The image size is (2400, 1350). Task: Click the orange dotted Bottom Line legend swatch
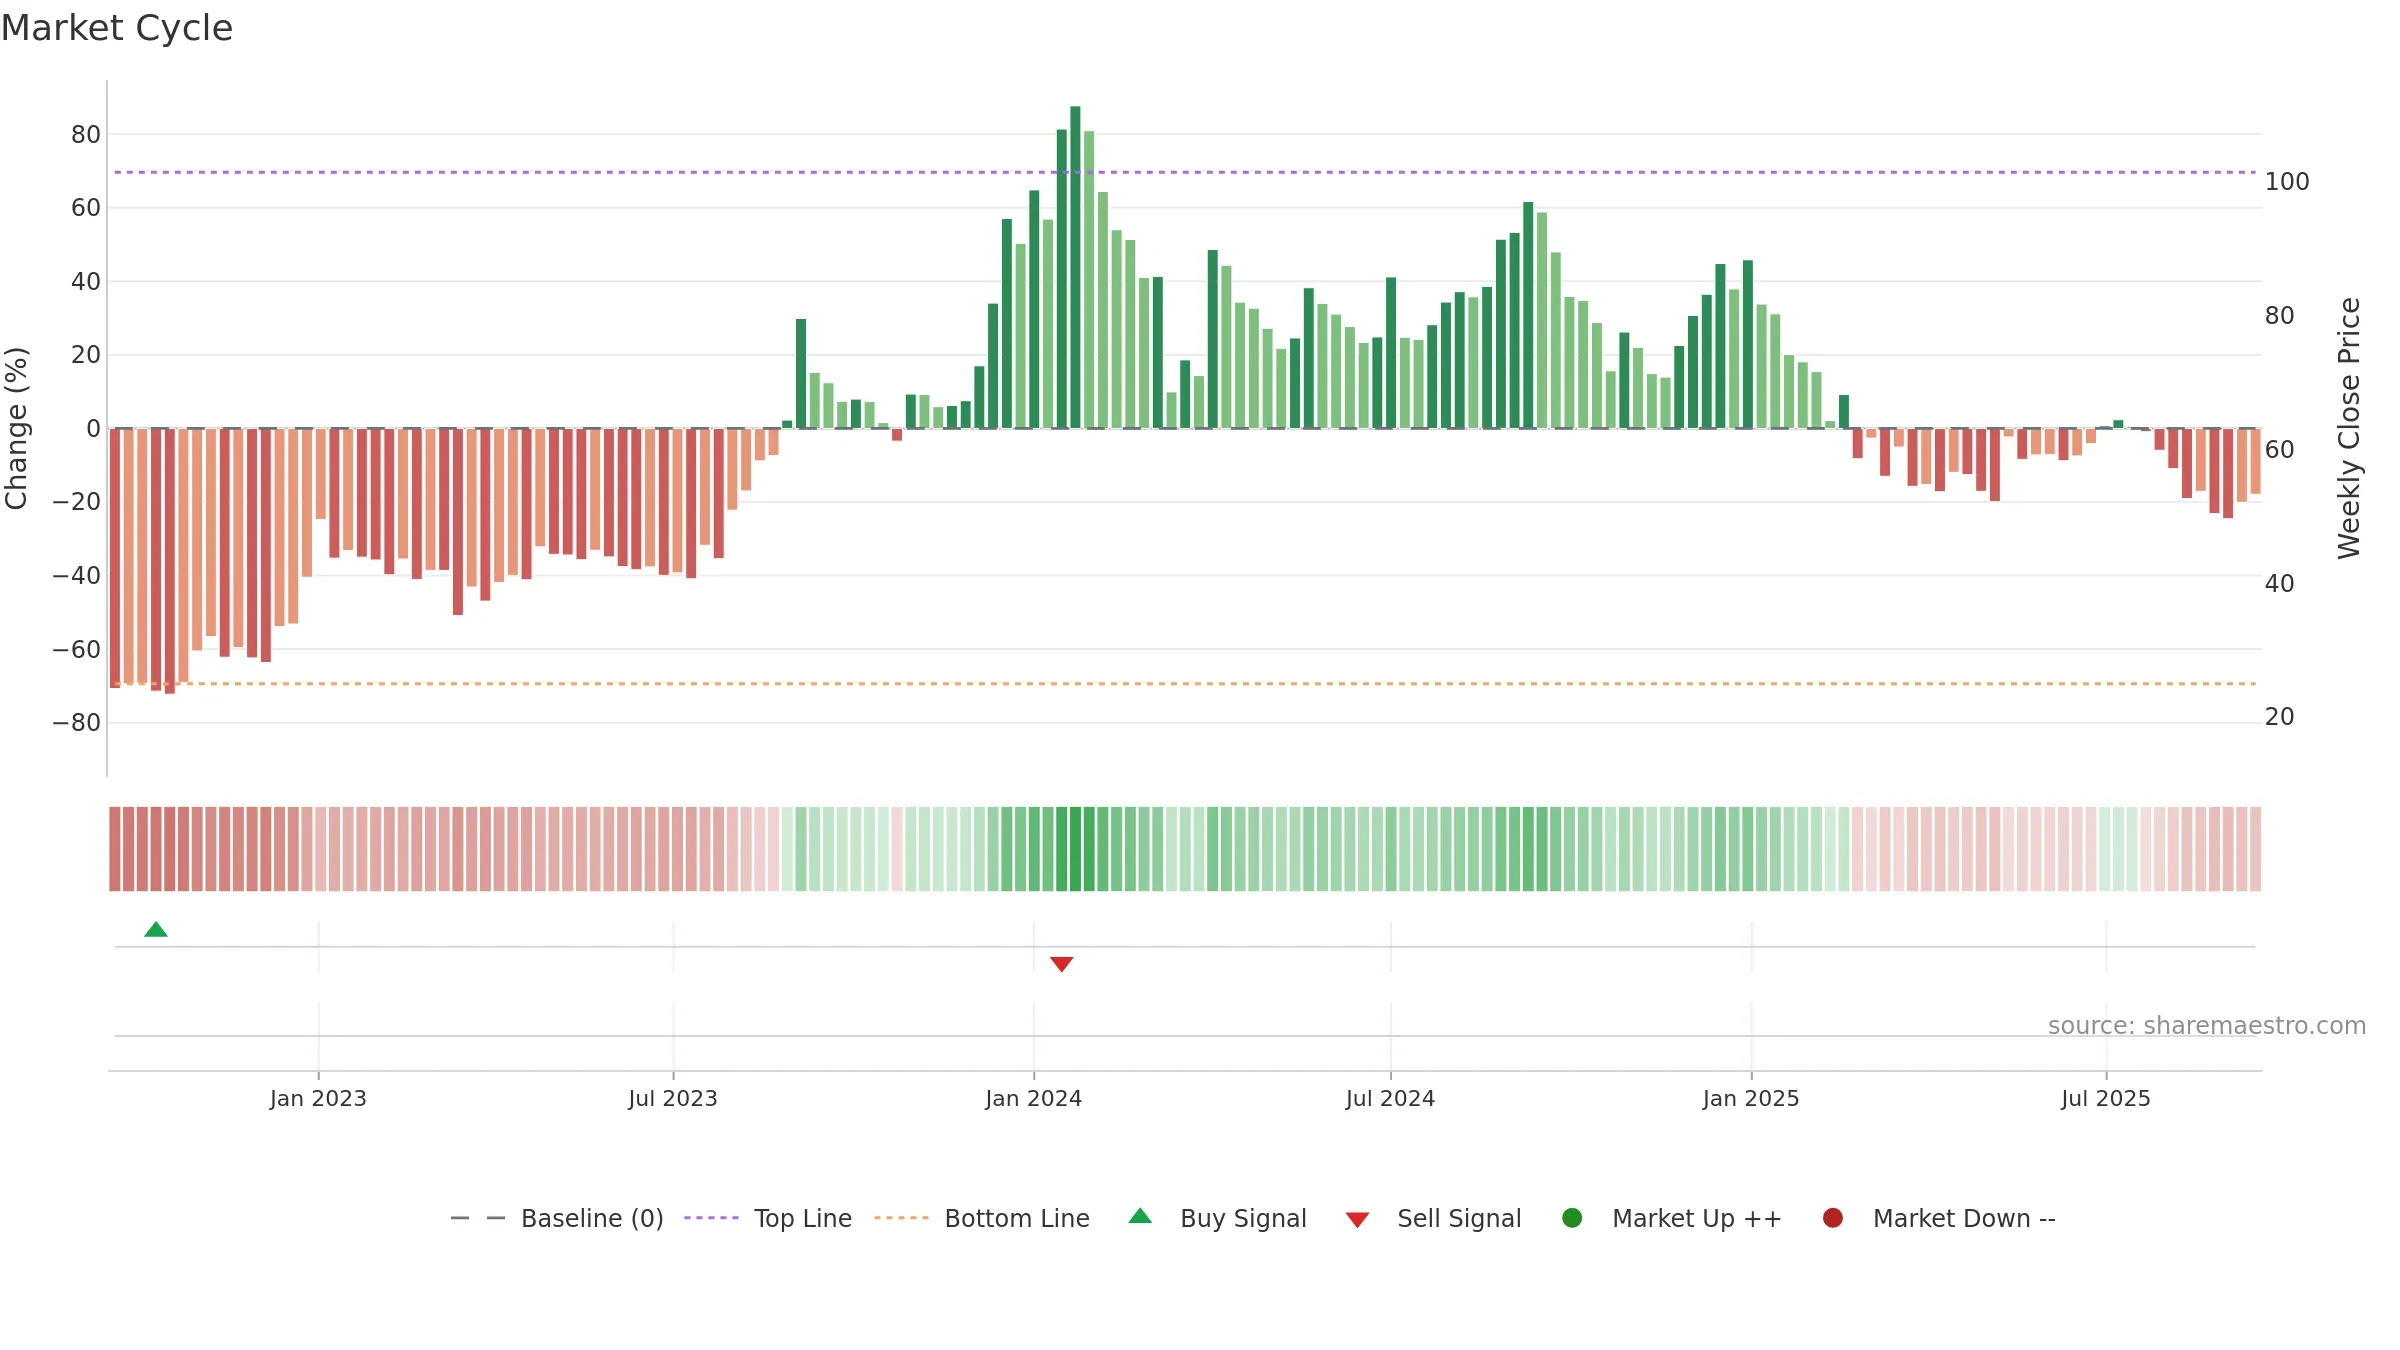901,1218
